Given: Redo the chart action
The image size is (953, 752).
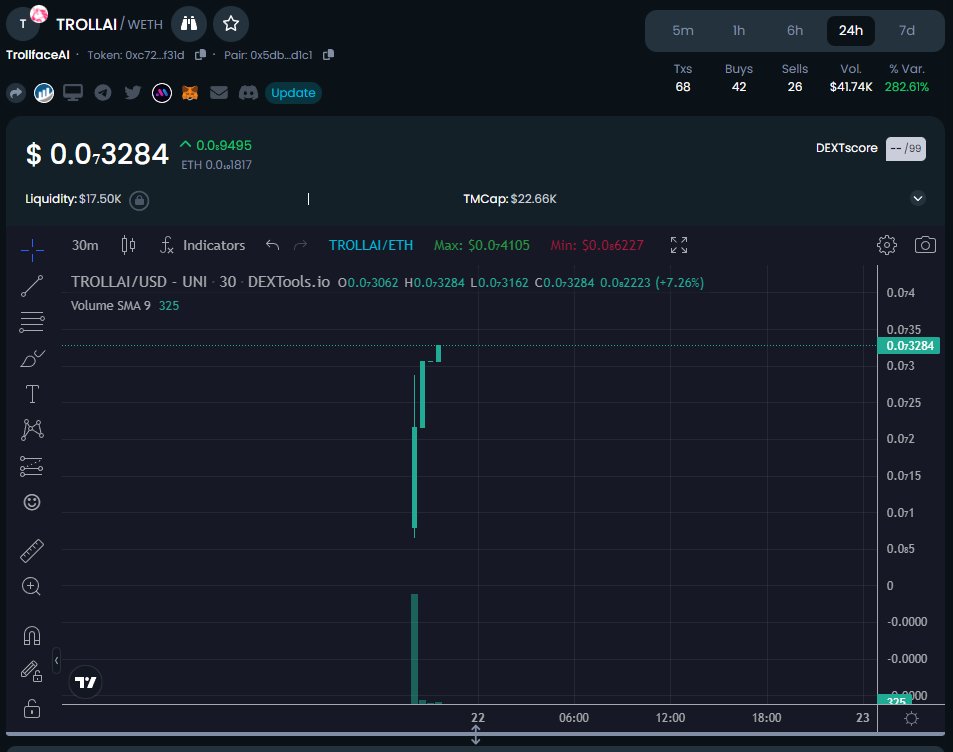Looking at the screenshot, I should [300, 245].
